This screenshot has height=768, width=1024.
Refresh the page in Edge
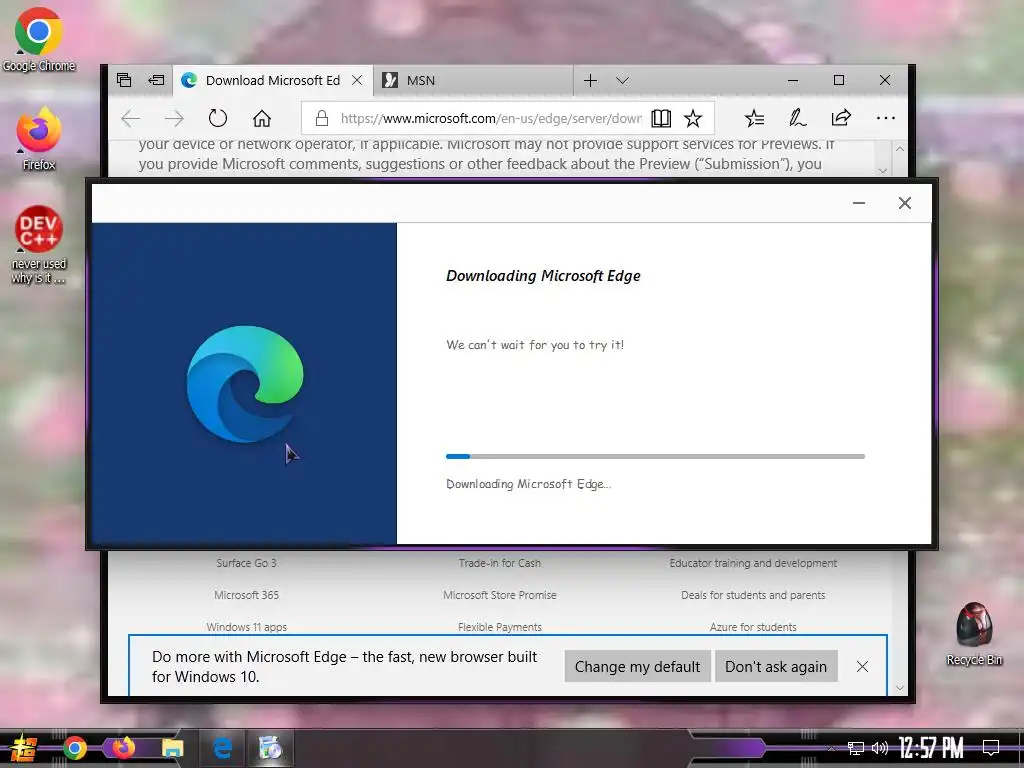(x=217, y=118)
